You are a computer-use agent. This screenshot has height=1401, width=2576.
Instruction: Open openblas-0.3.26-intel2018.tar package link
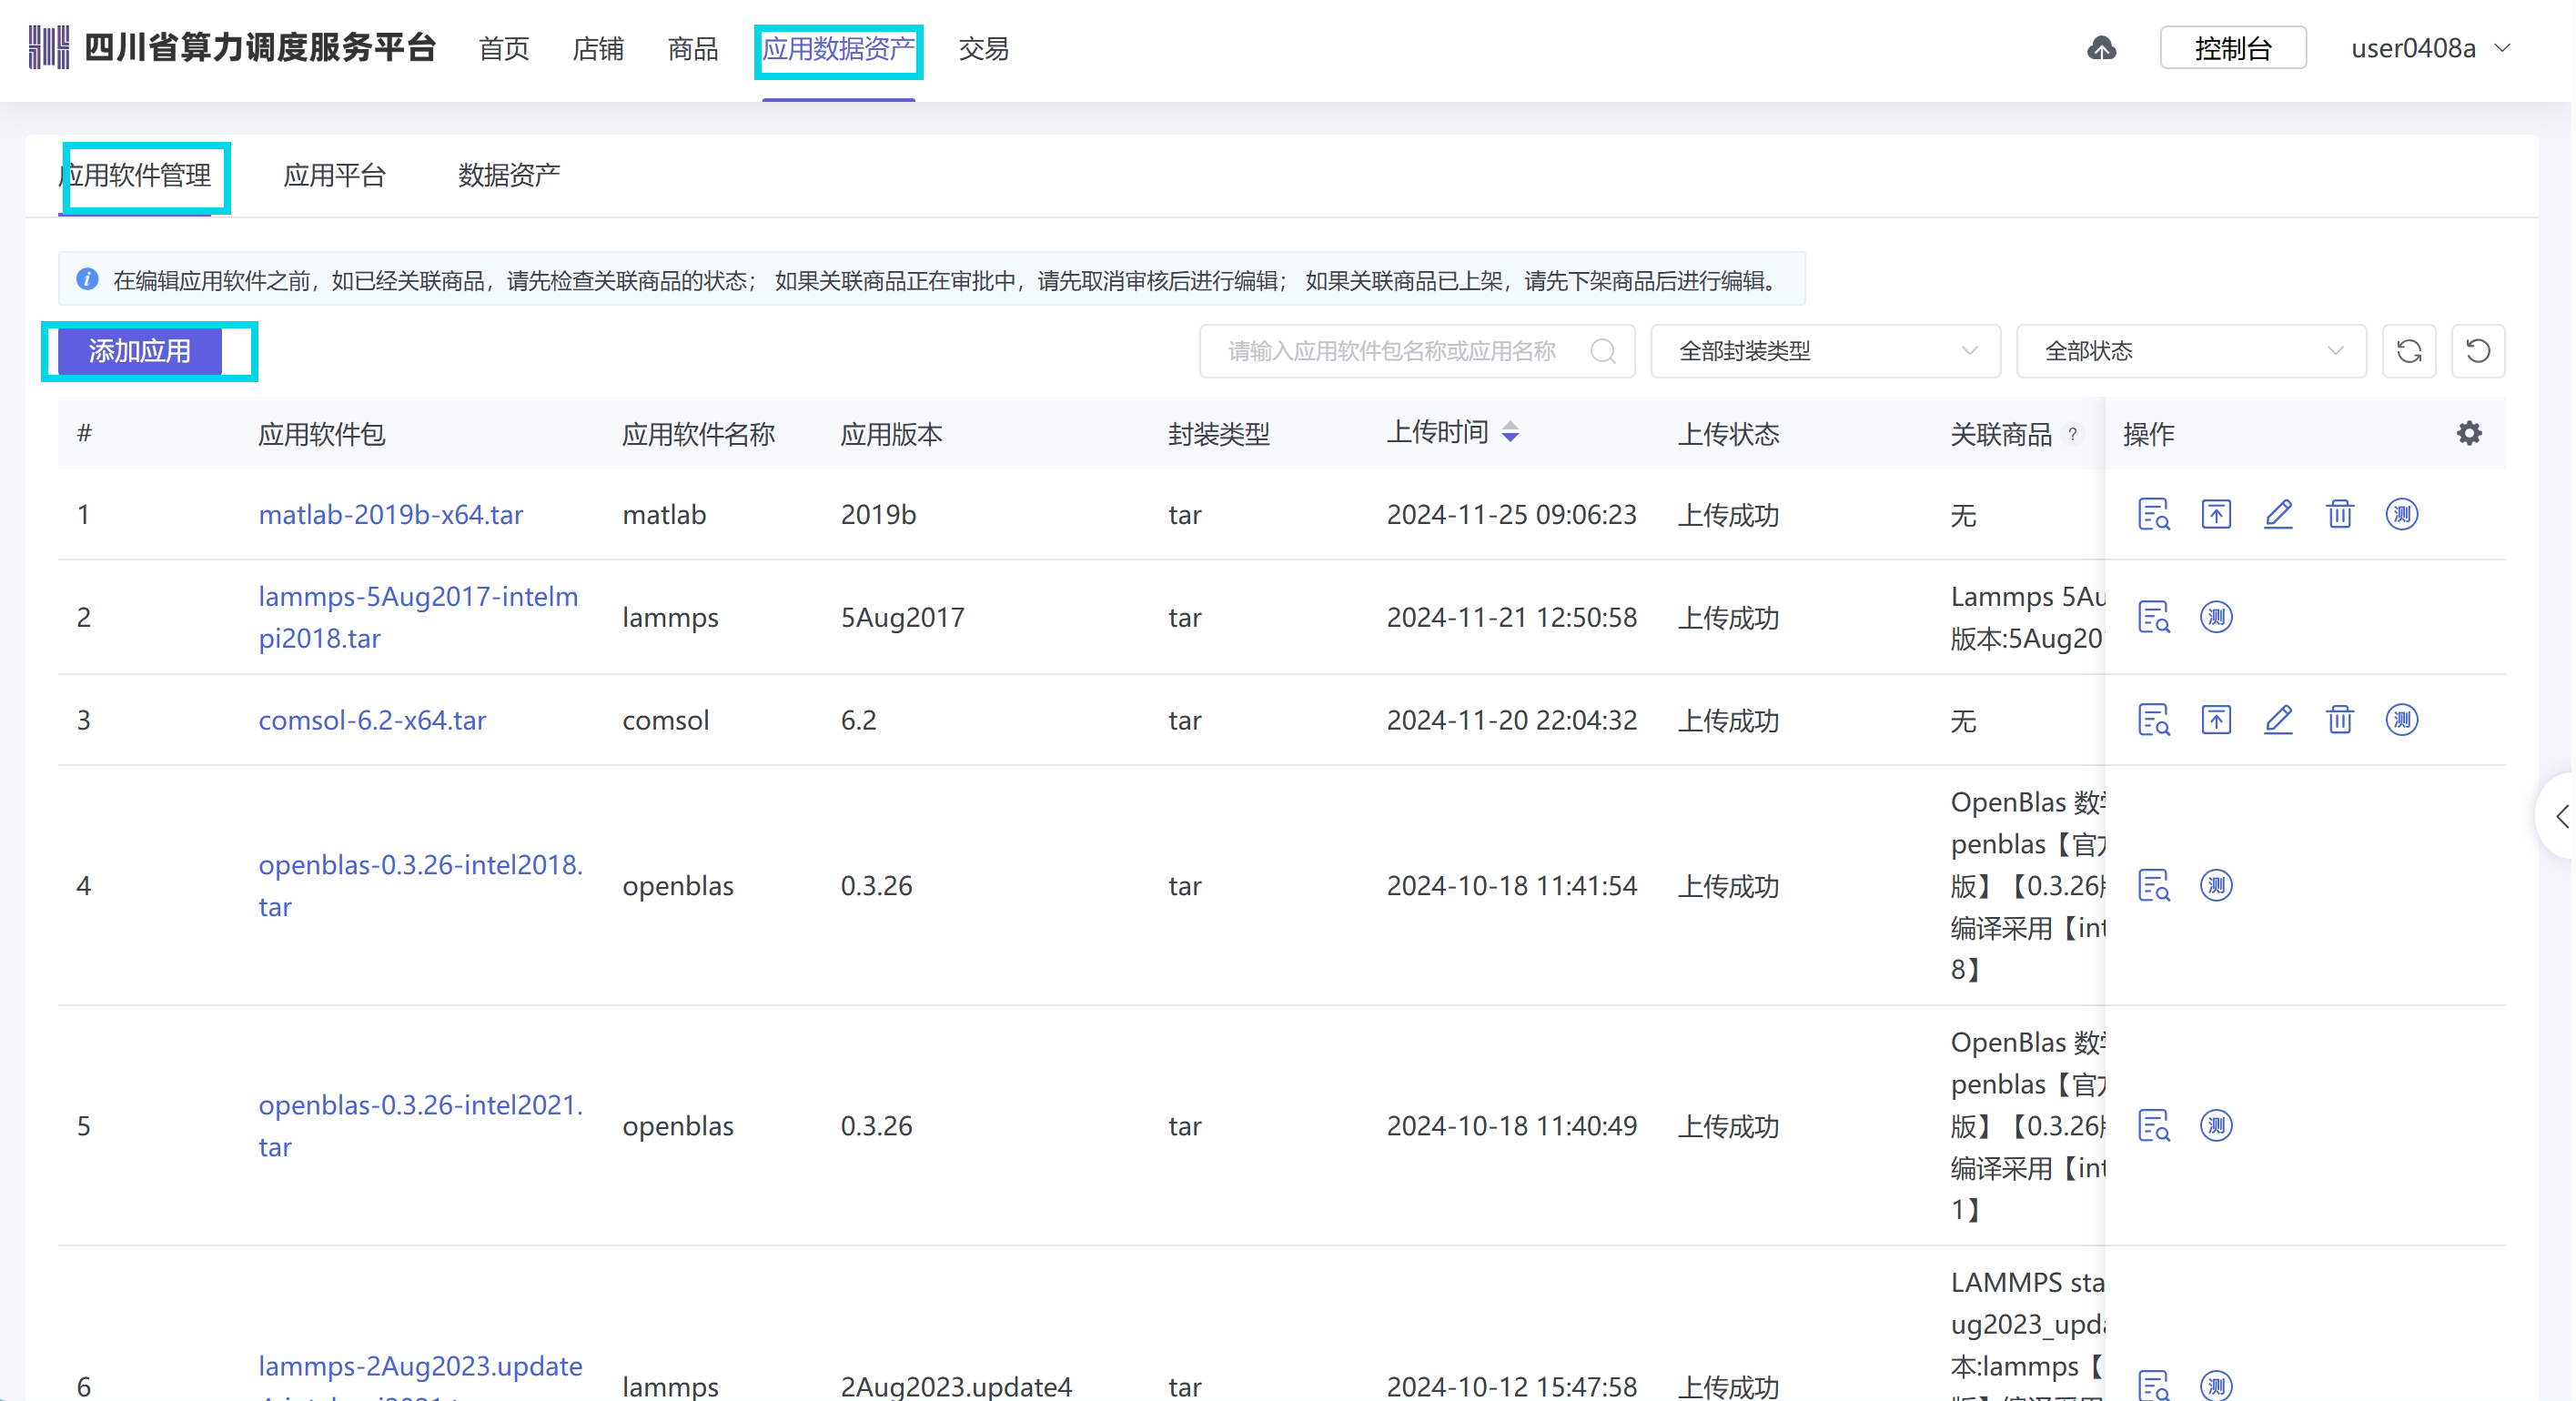[x=420, y=886]
